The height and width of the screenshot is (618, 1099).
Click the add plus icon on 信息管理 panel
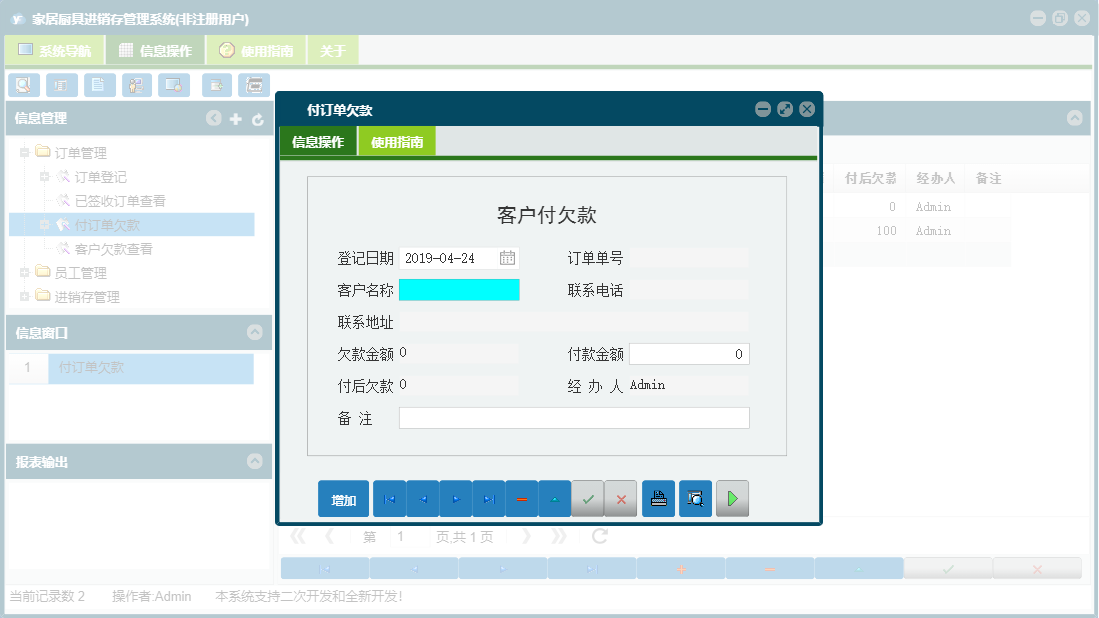(x=236, y=118)
